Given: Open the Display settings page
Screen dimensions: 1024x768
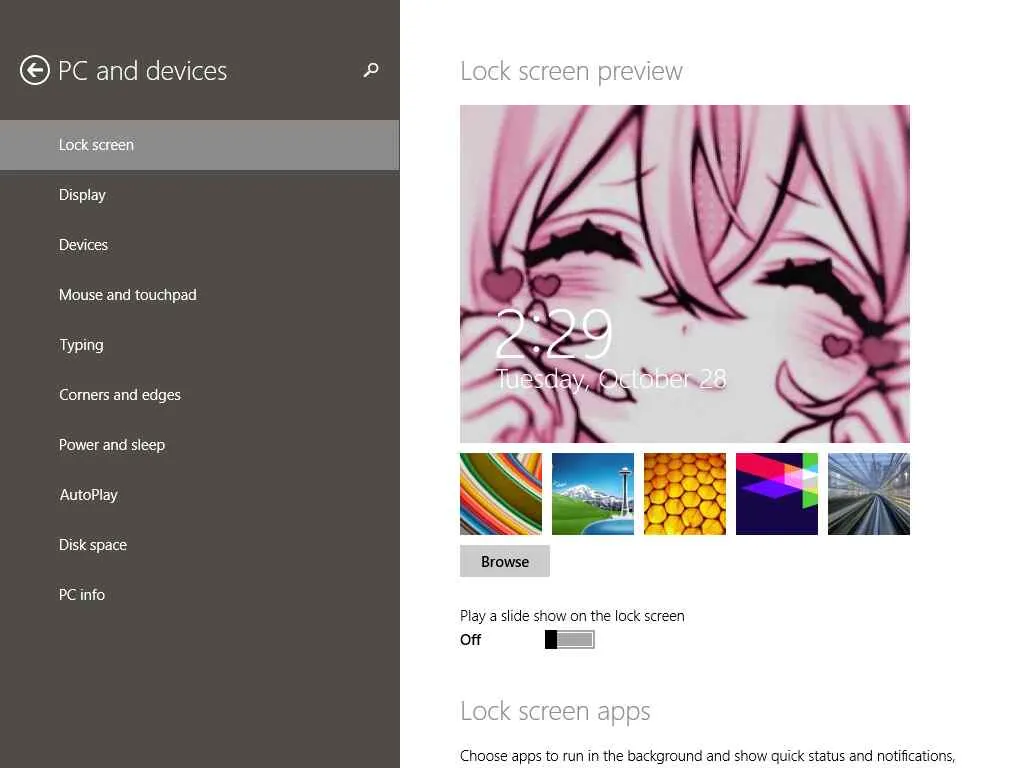Looking at the screenshot, I should pos(82,195).
